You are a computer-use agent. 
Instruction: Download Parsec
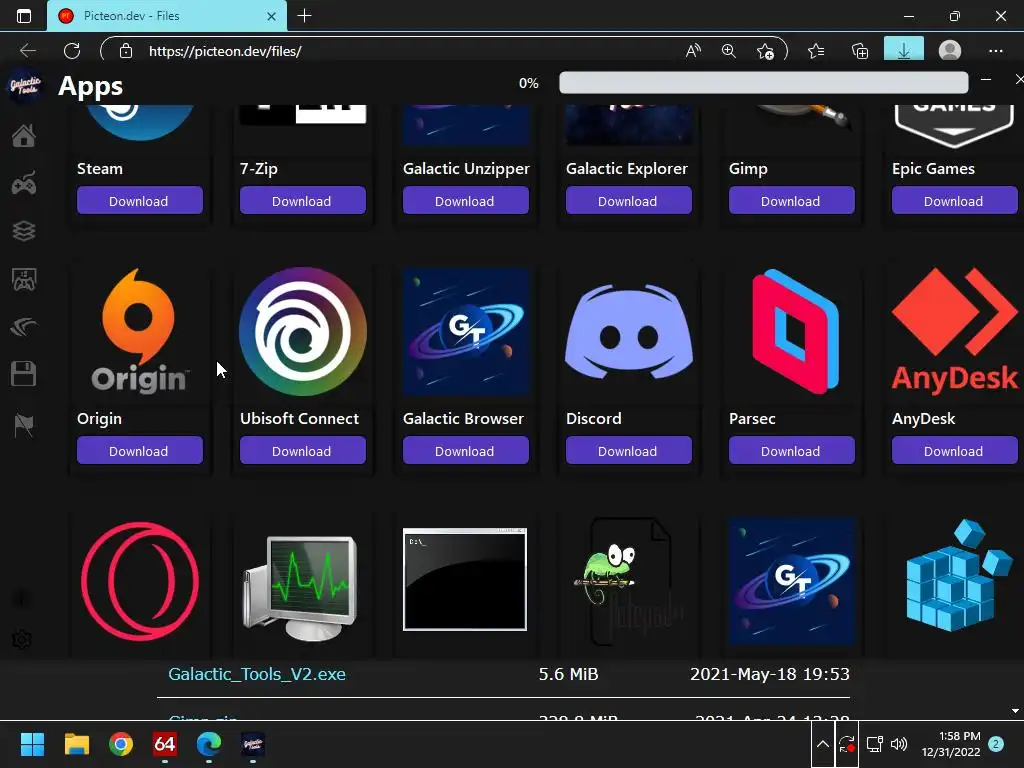(x=792, y=451)
